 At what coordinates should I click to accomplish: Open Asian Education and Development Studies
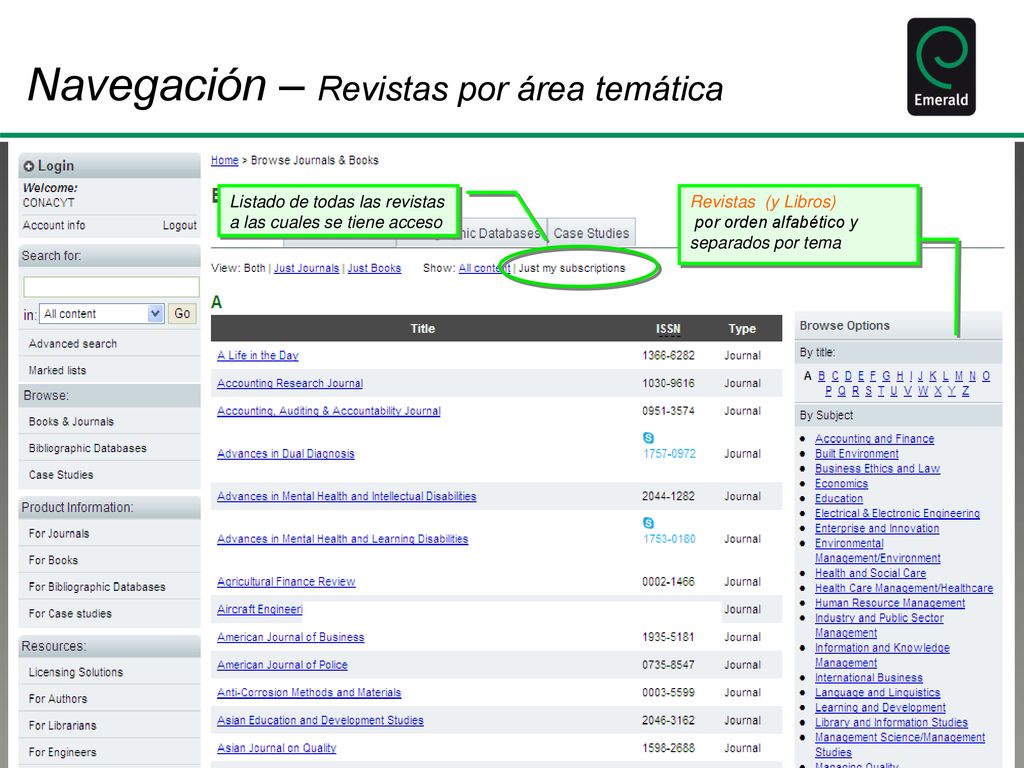tap(320, 720)
